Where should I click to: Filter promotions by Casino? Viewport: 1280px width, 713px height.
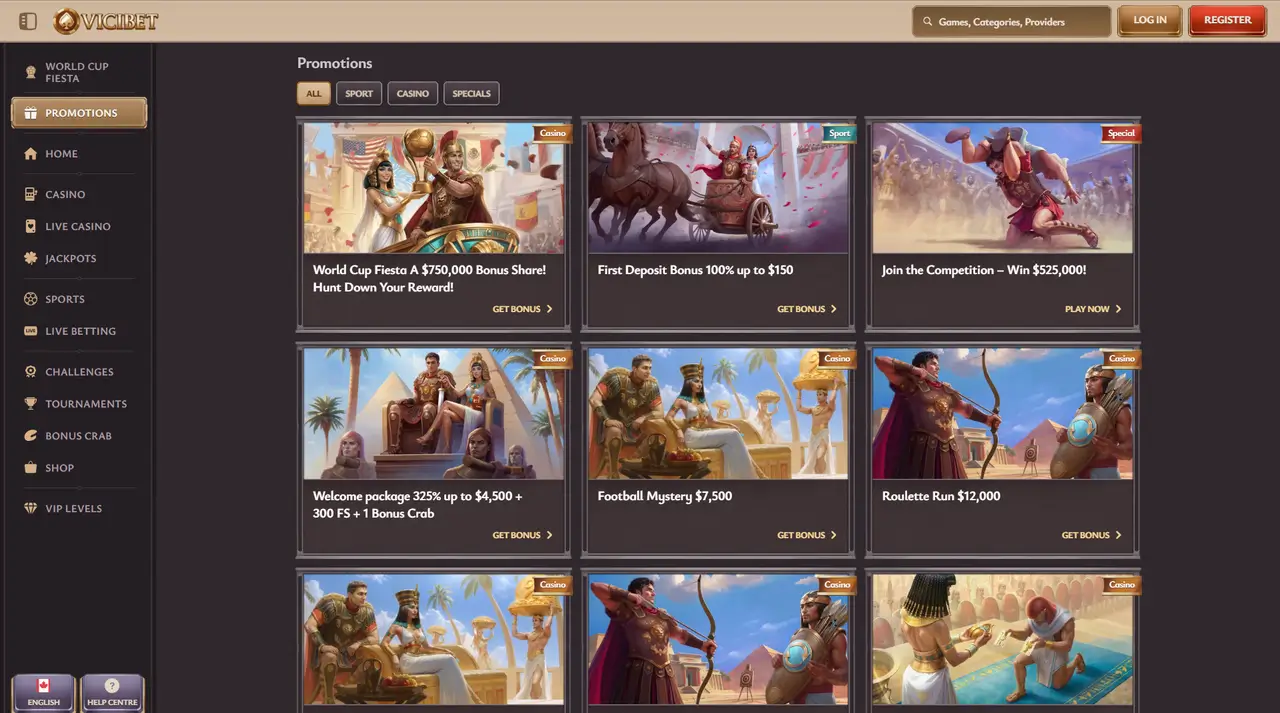413,94
